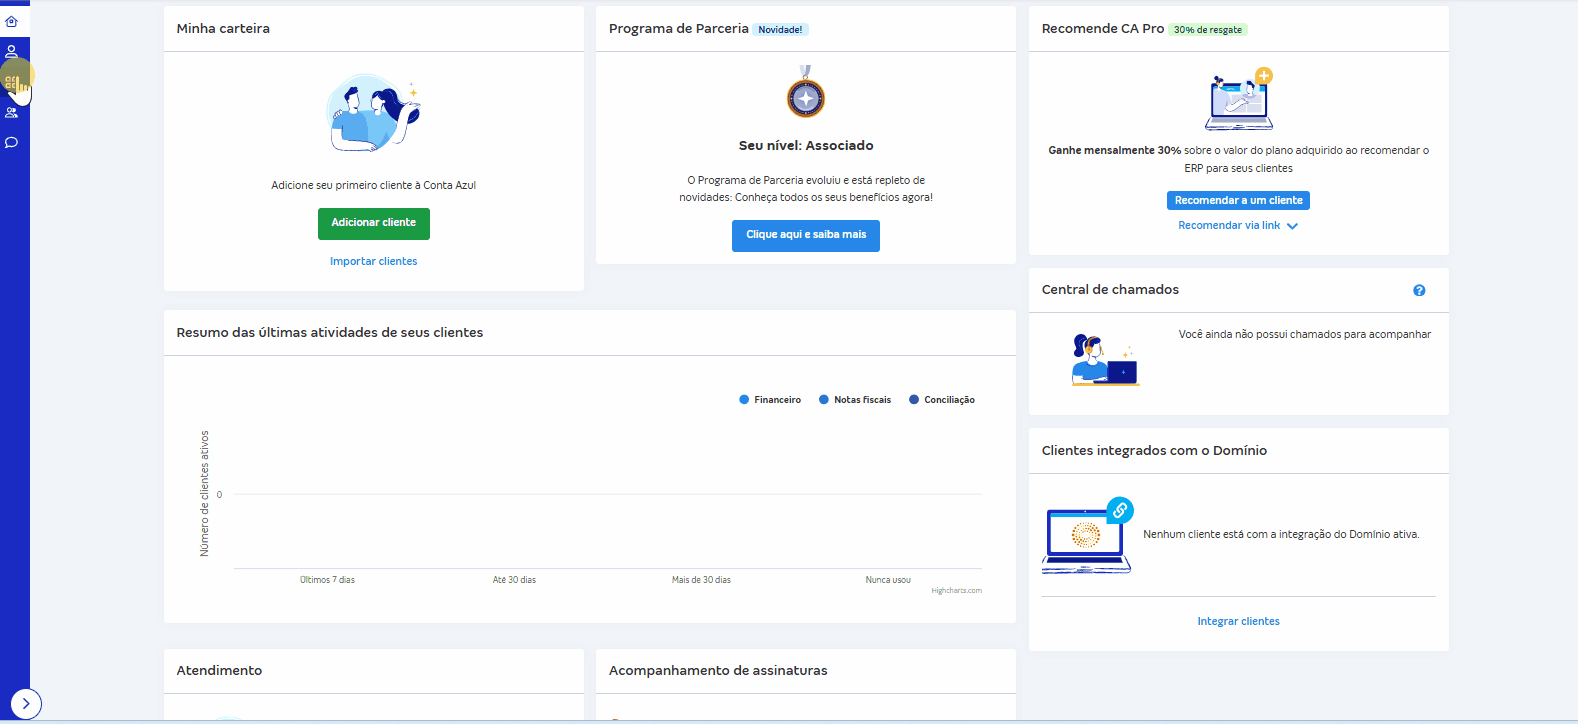Image resolution: width=1578 pixels, height=724 pixels.
Task: Click the Associado level medal icon
Action: [806, 93]
